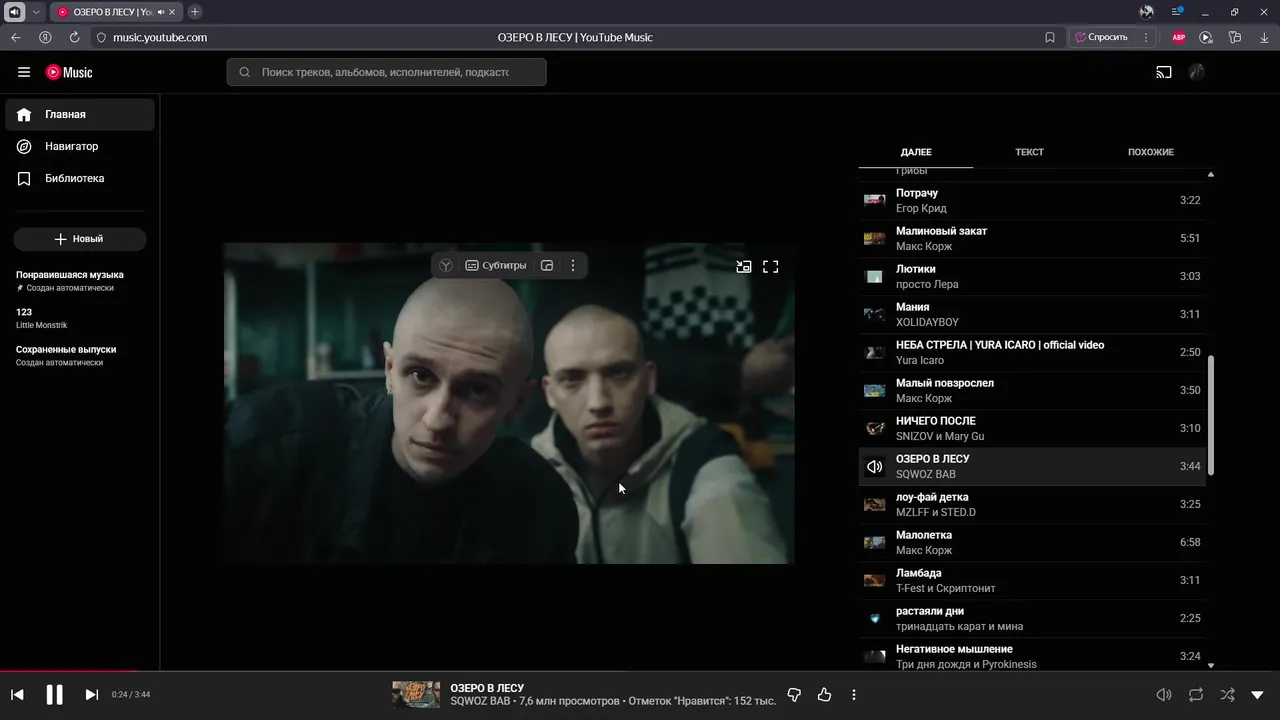Expand the browser tab list dropdown
This screenshot has height=720, width=1280.
37,12
